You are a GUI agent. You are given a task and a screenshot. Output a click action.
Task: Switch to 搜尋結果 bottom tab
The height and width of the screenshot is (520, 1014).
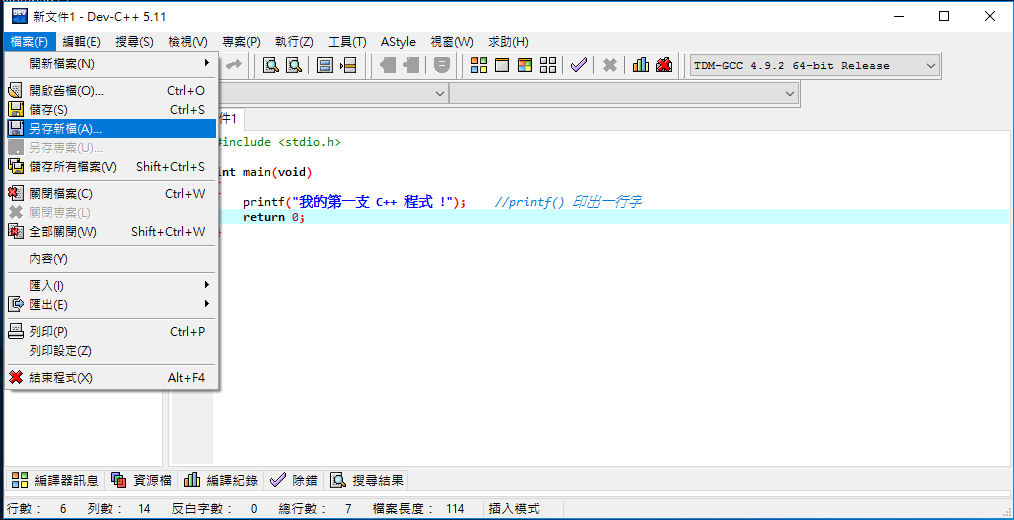tap(367, 480)
